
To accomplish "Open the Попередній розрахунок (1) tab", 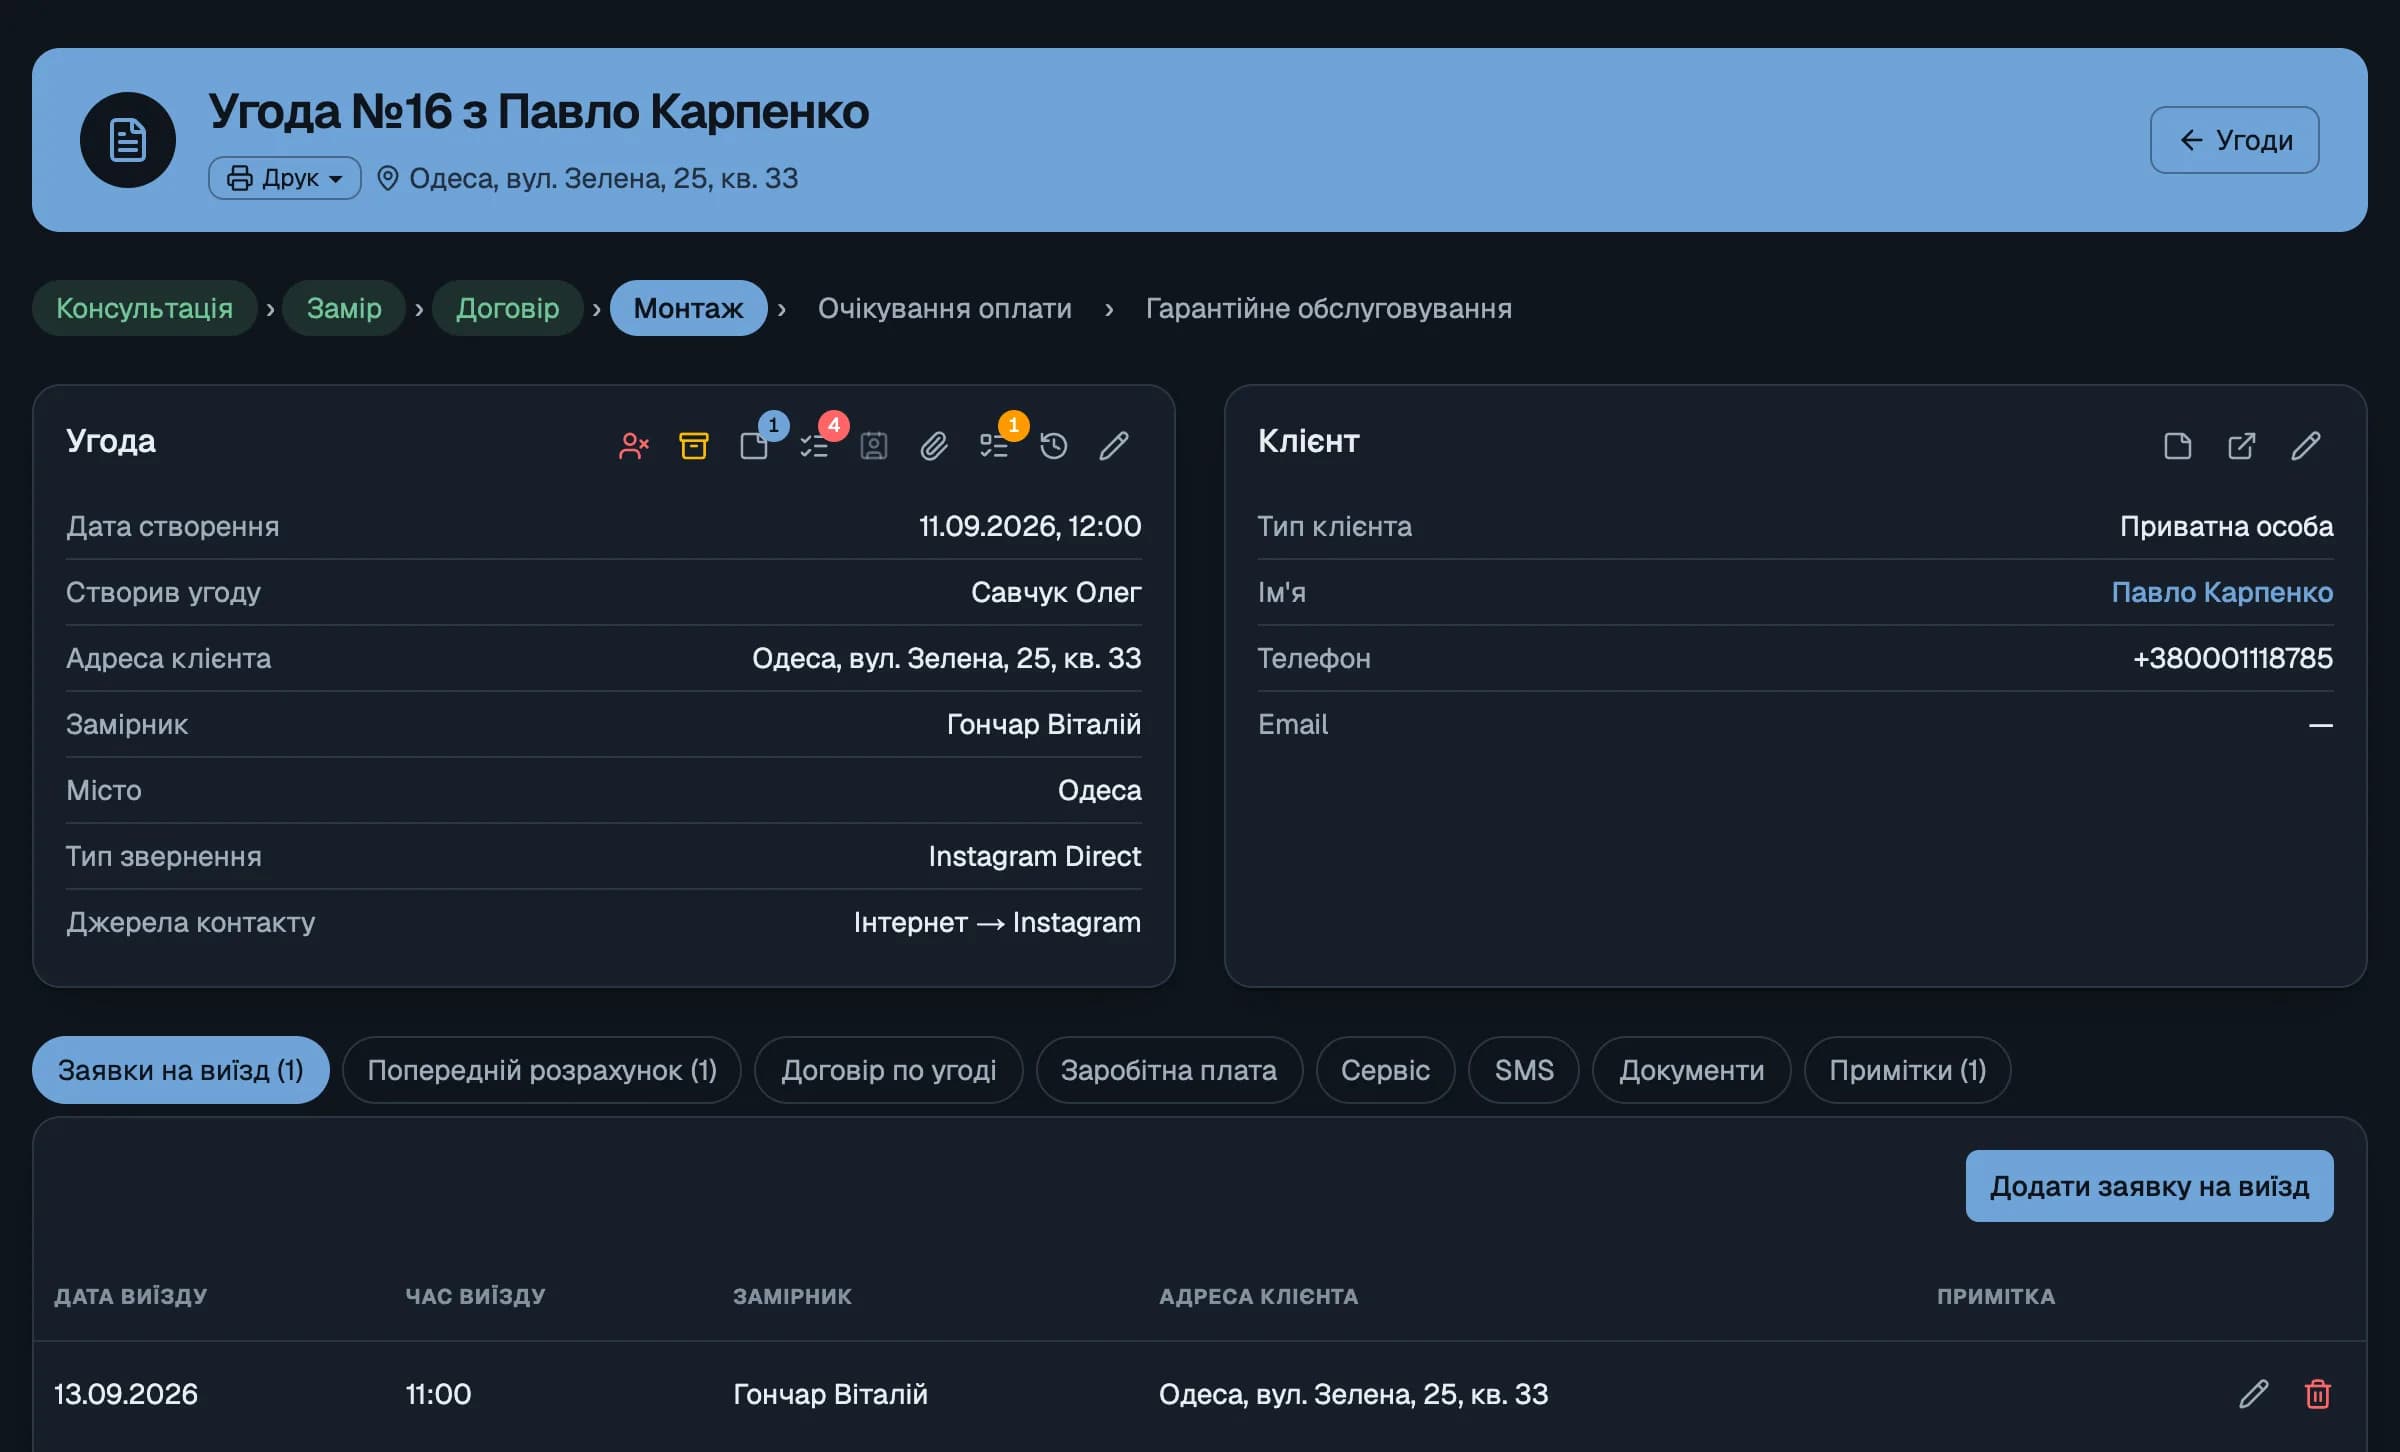I will 542,1070.
